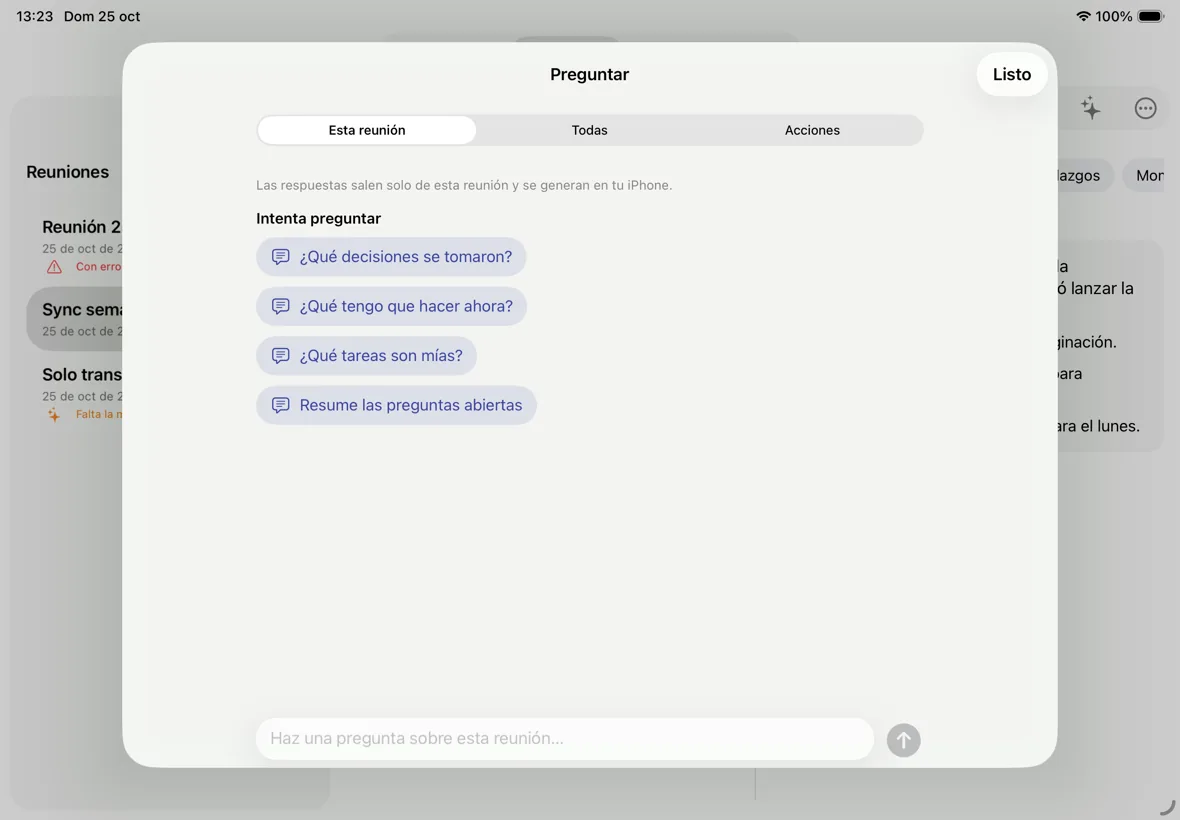
Task: Select the Esta reunión tab
Action: 366,130
